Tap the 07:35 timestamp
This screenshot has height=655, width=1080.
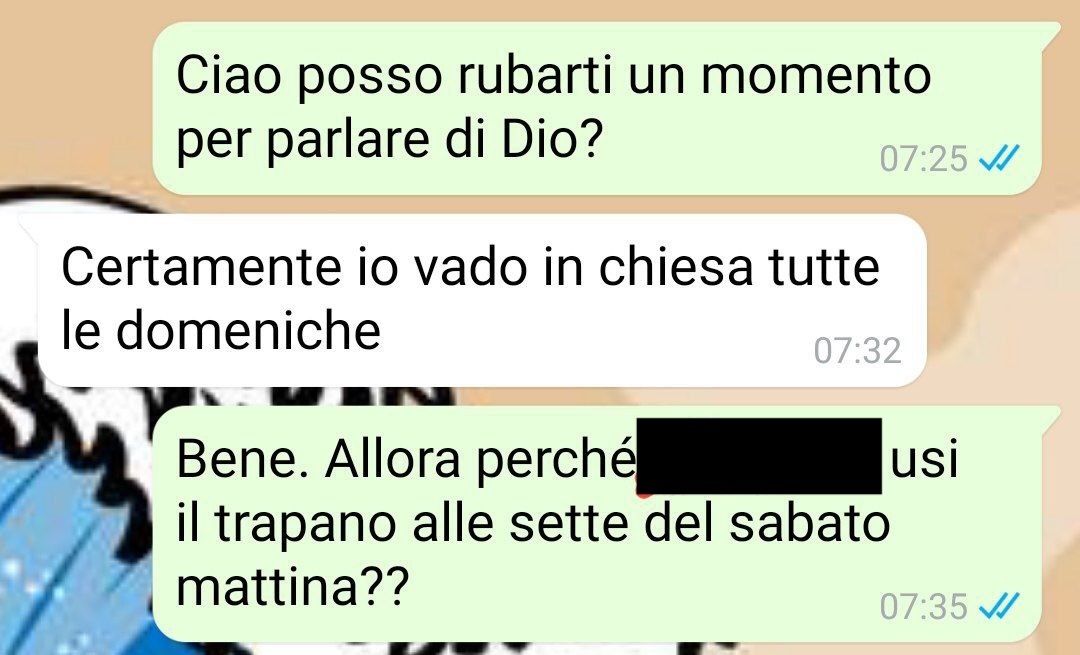[x=923, y=606]
